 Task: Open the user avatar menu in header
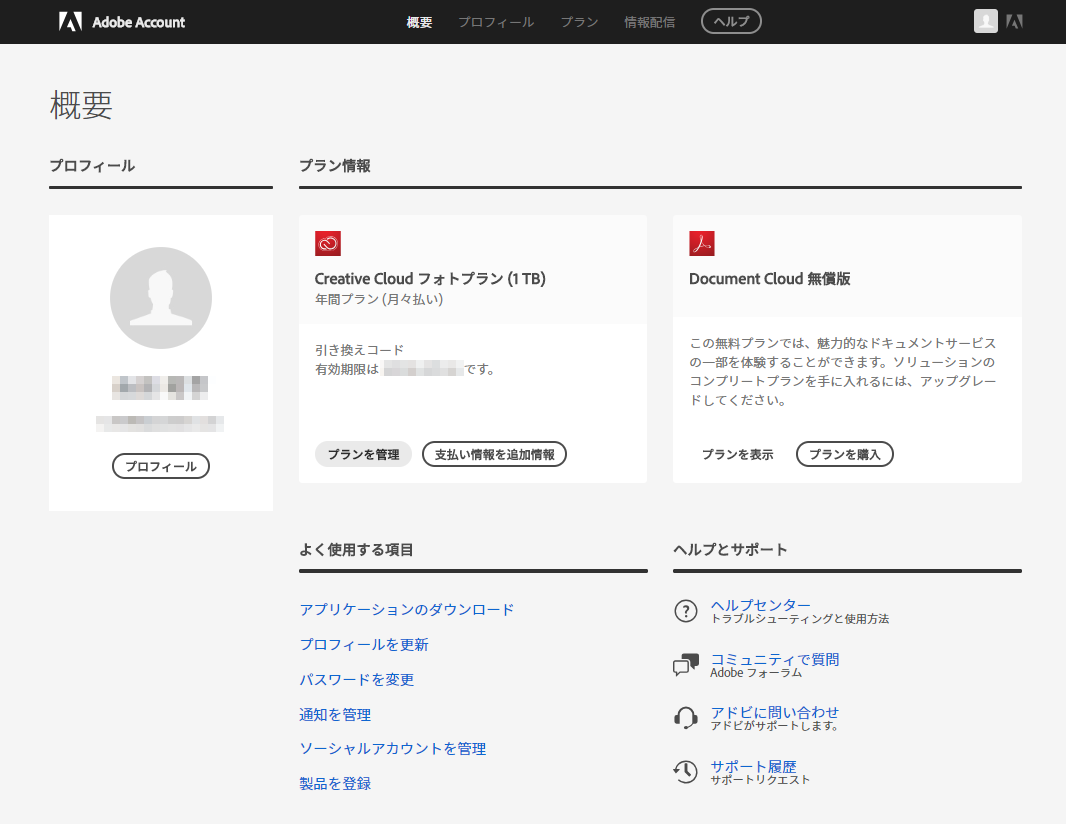pos(985,21)
